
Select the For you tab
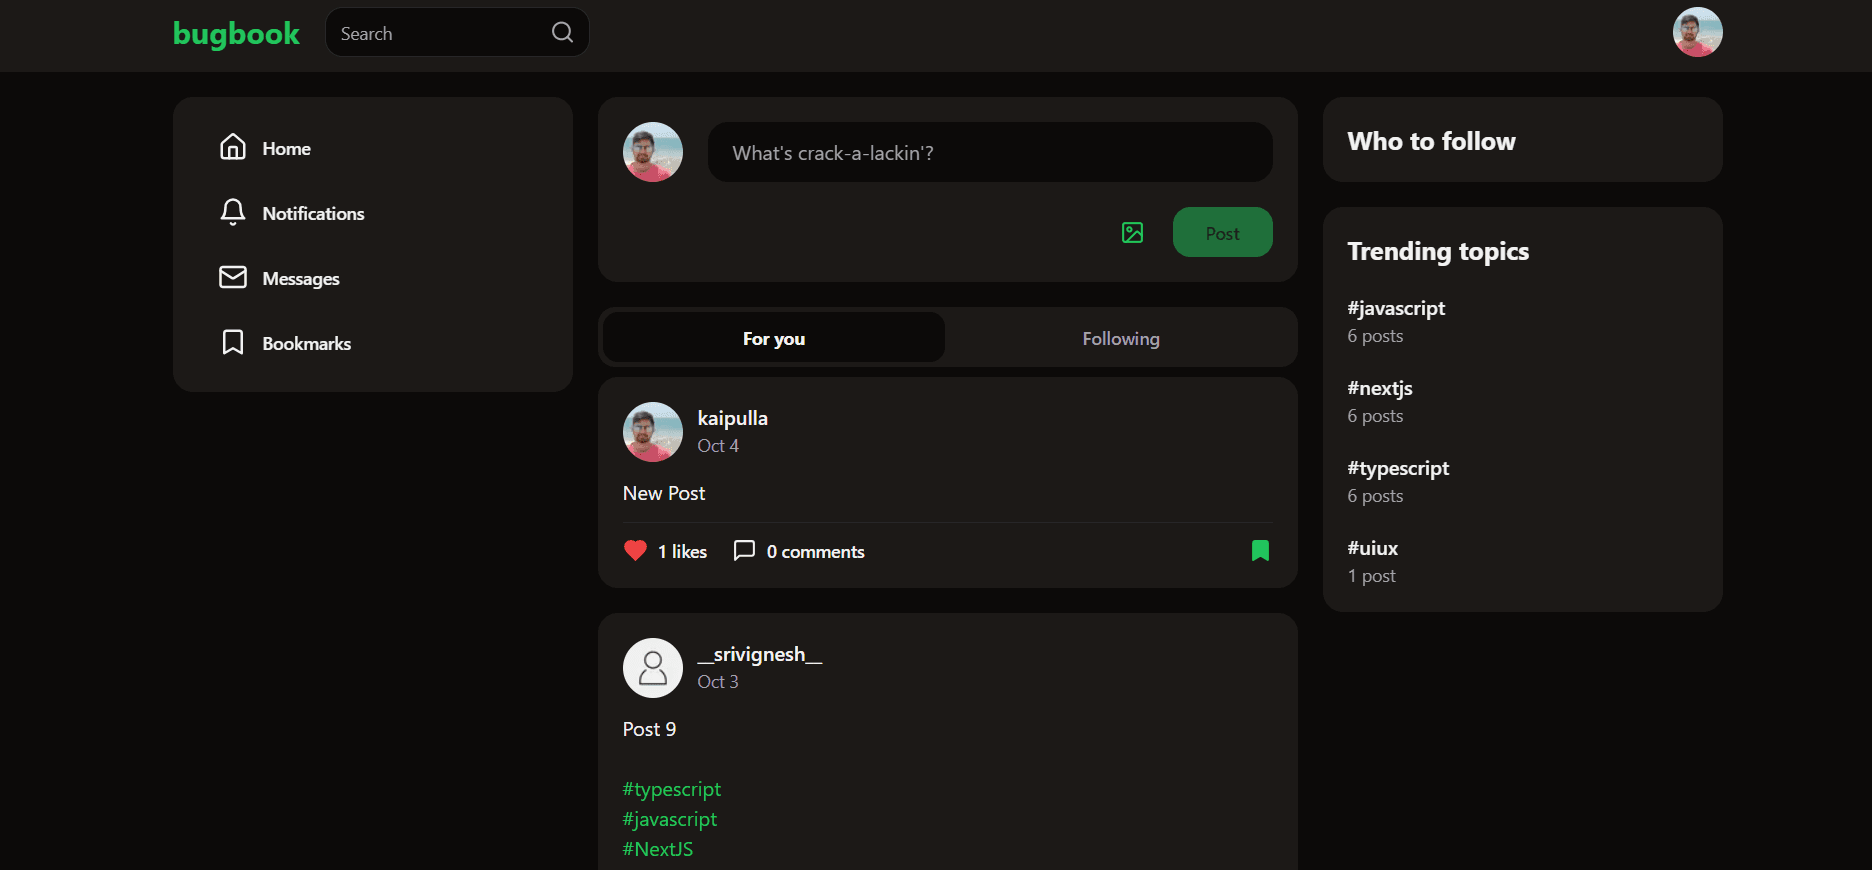[x=773, y=338]
